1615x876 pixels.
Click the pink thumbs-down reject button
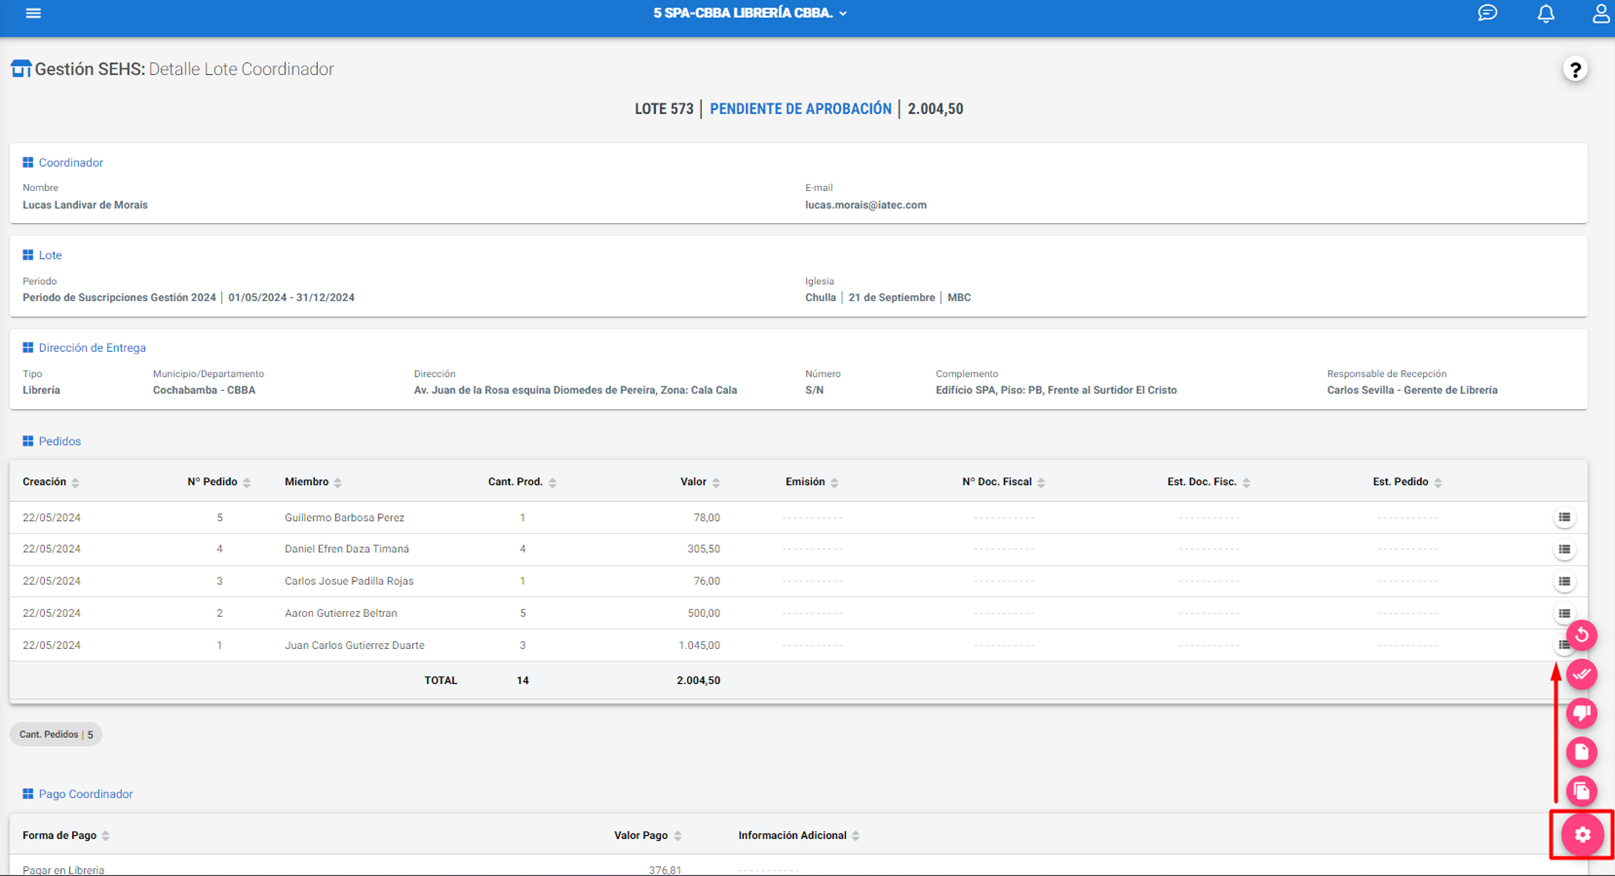1582,713
